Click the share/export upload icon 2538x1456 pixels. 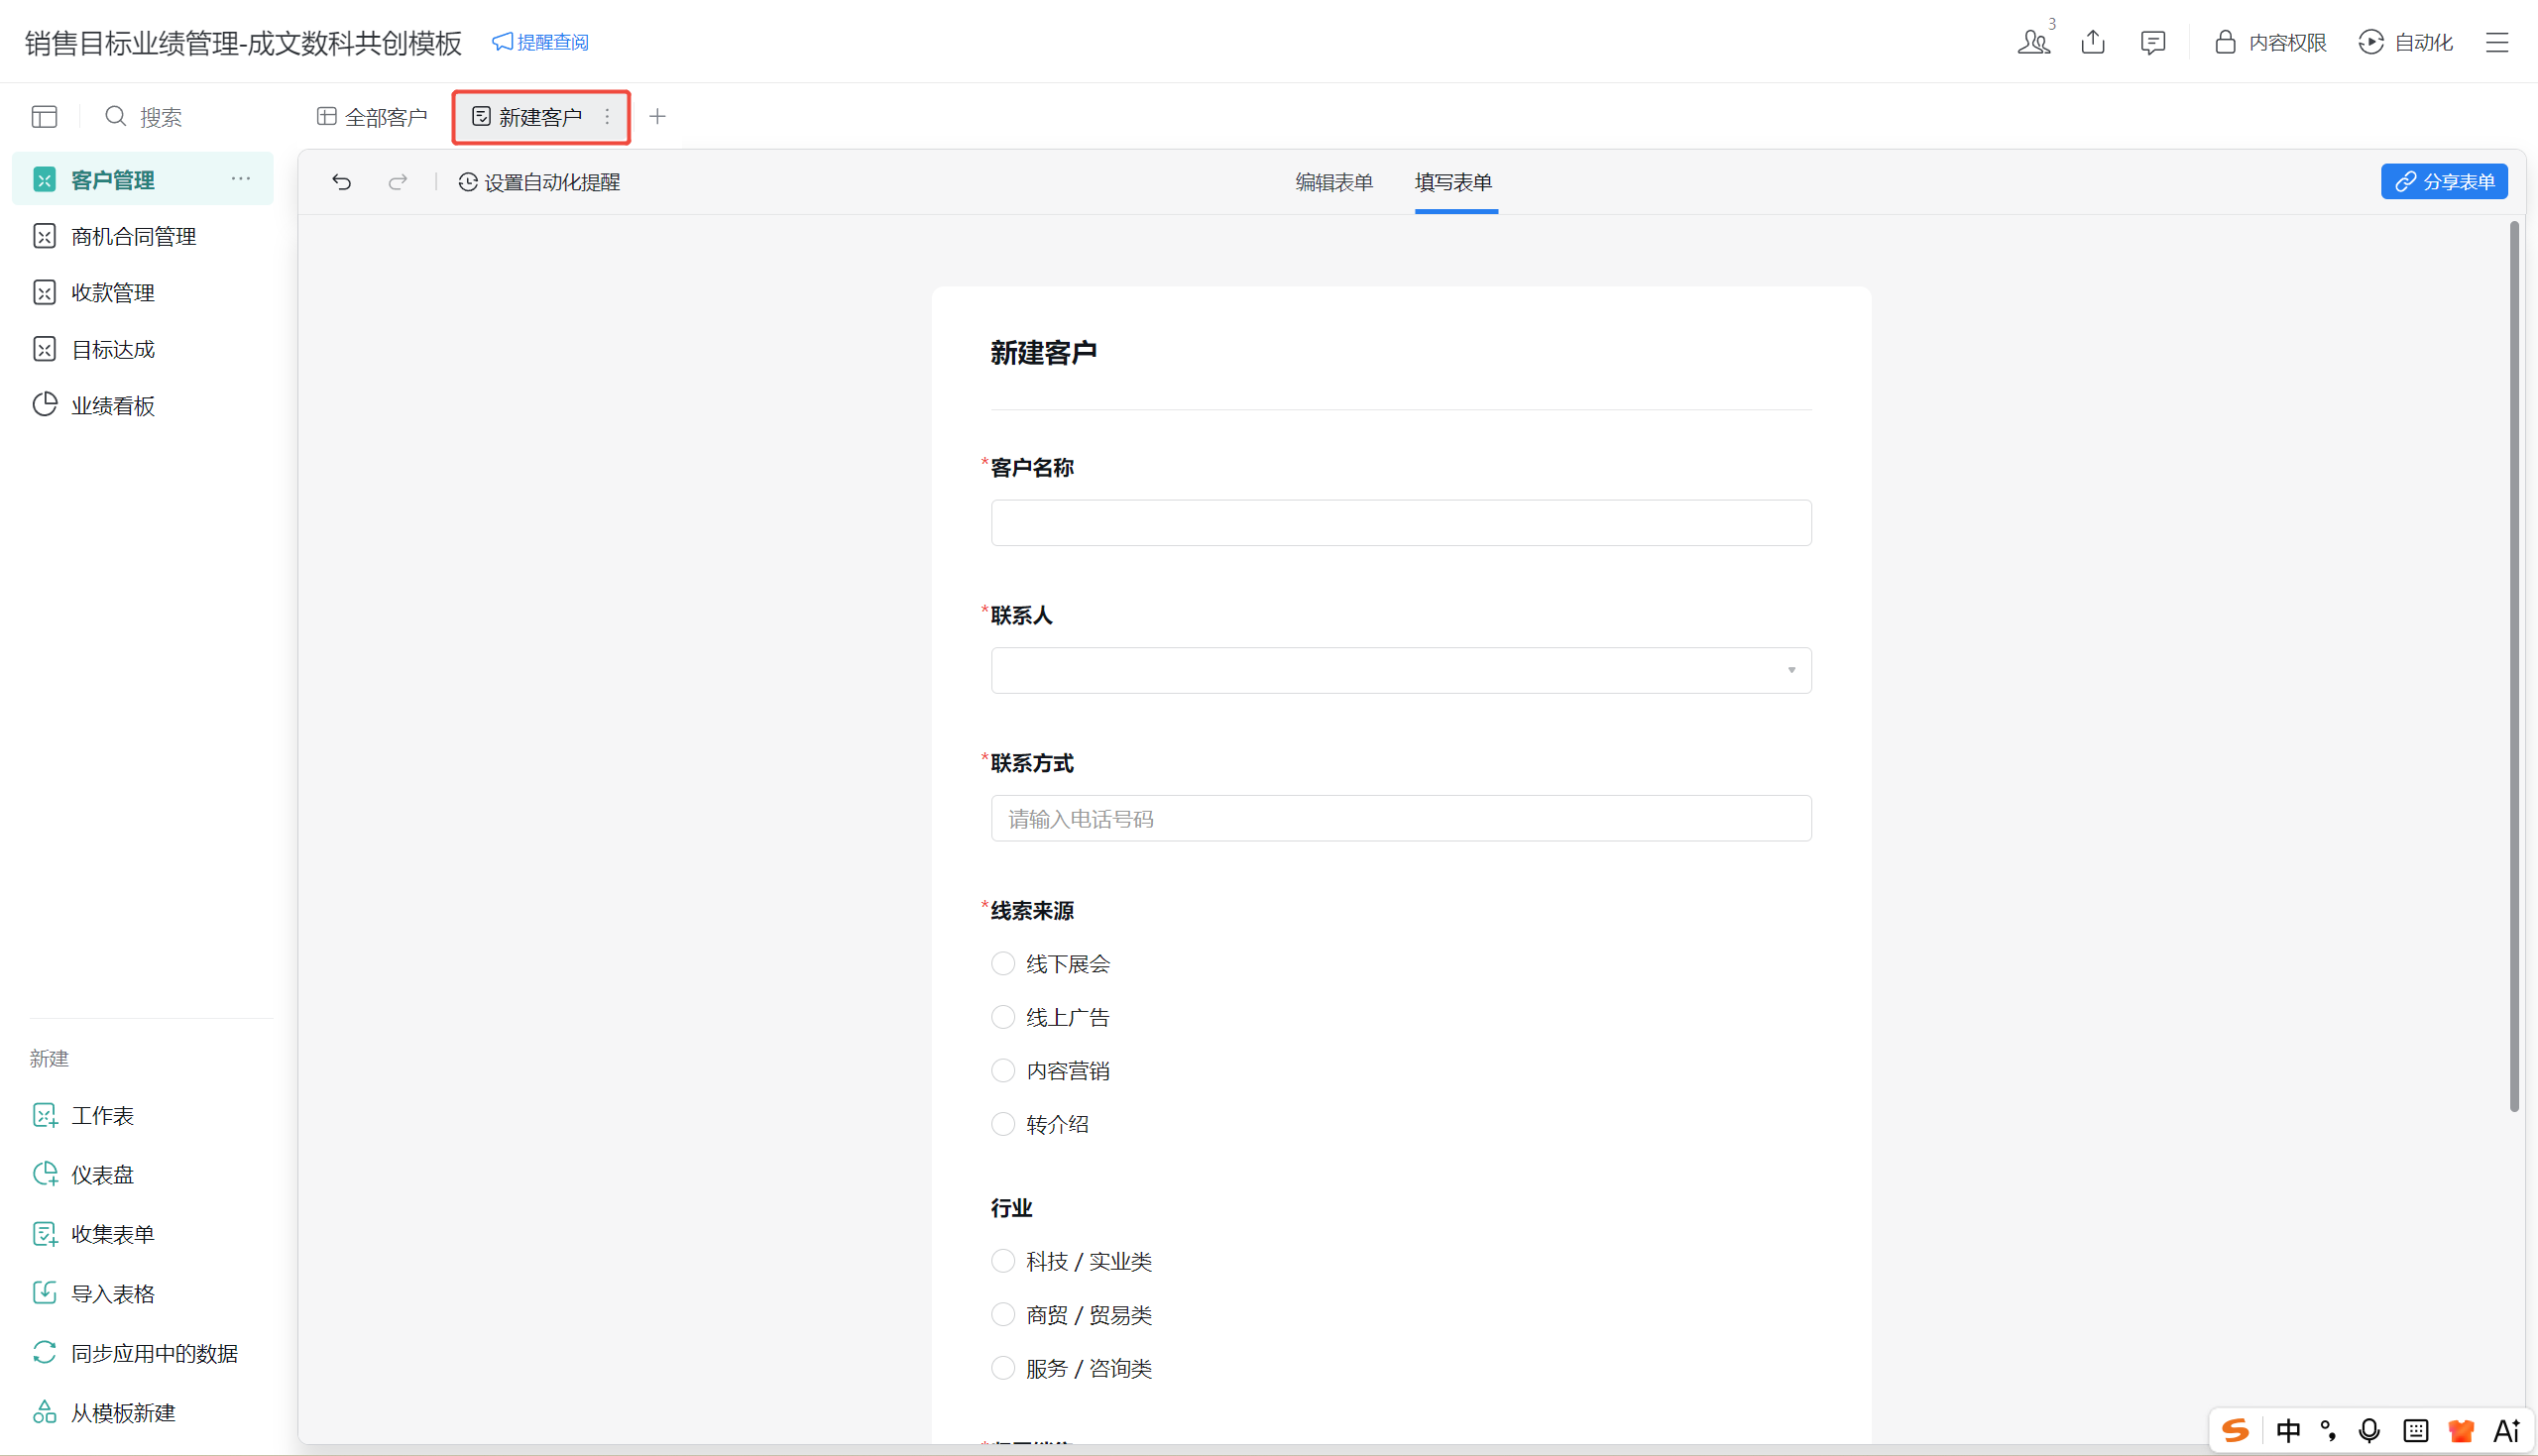(x=2093, y=42)
